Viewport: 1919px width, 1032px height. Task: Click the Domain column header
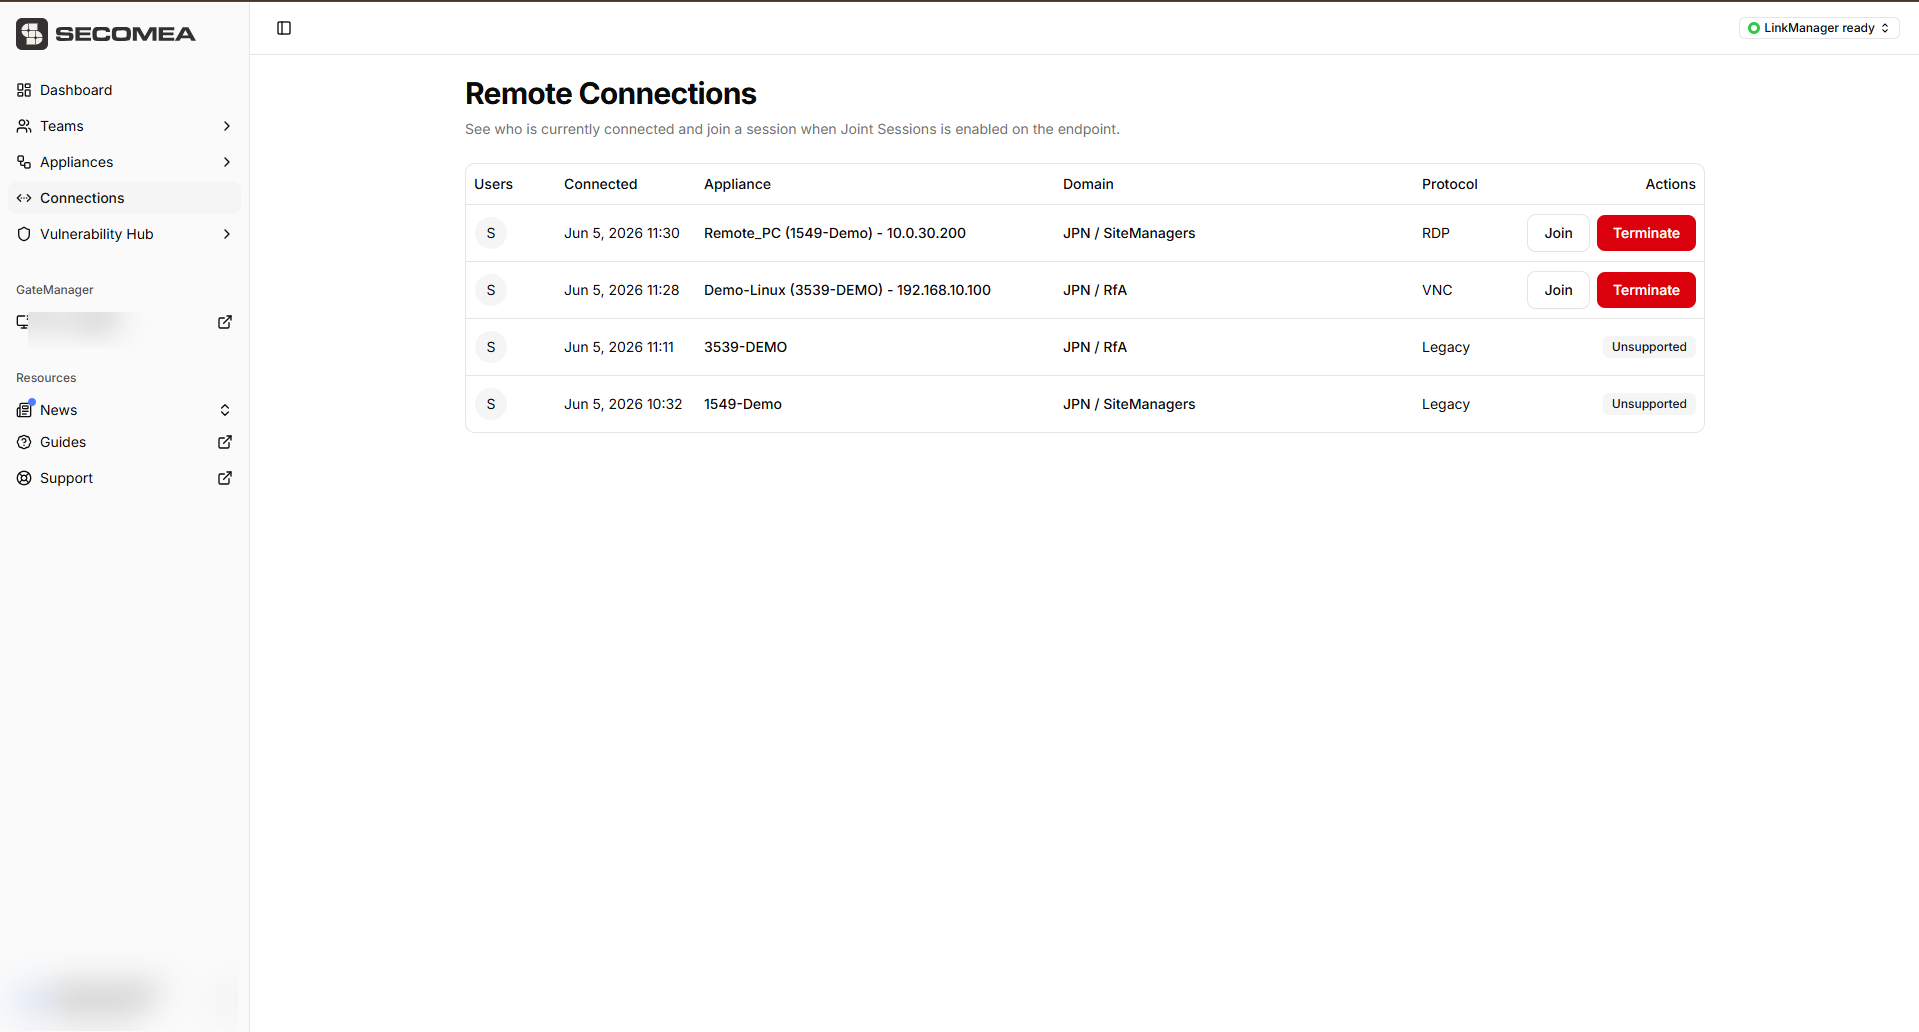click(1088, 184)
